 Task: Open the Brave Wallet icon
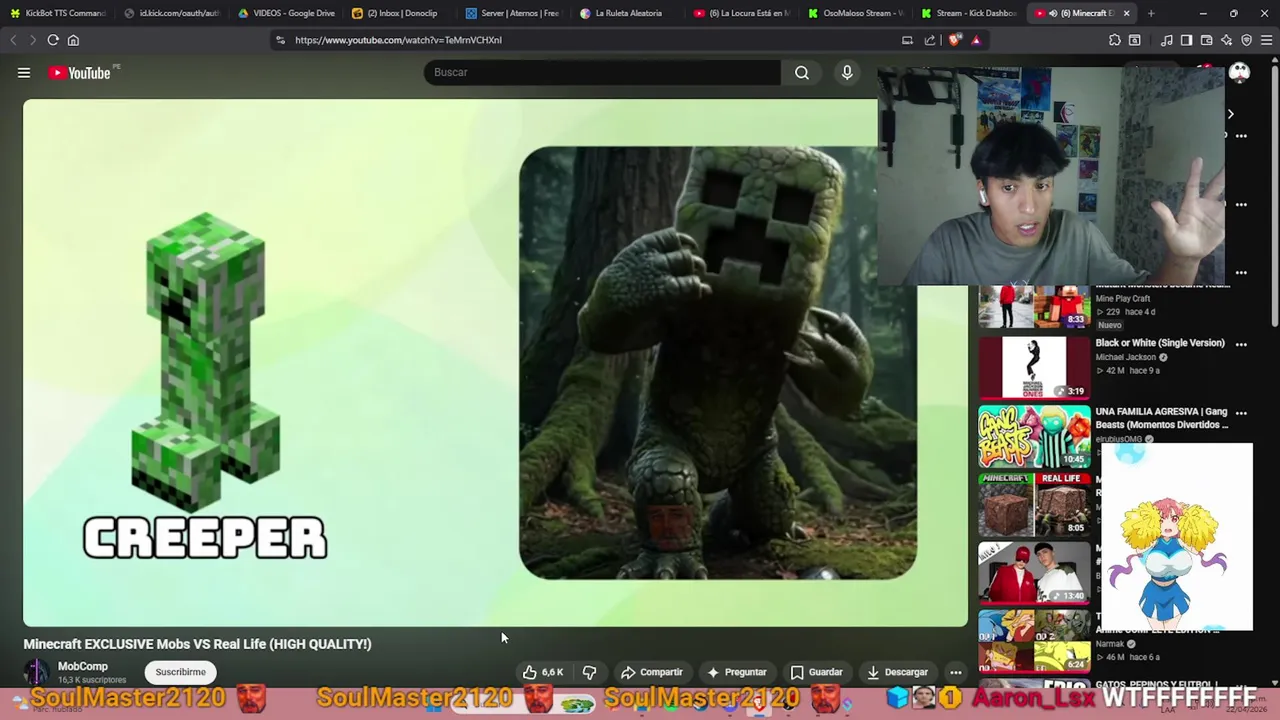(1207, 40)
